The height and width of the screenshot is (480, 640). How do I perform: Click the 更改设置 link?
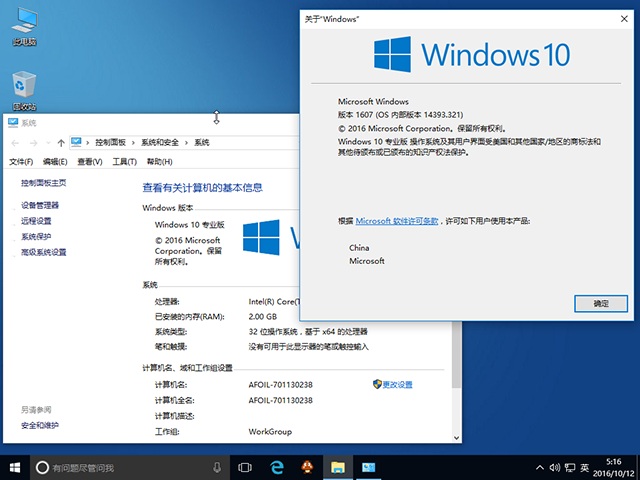pyautogui.click(x=396, y=384)
